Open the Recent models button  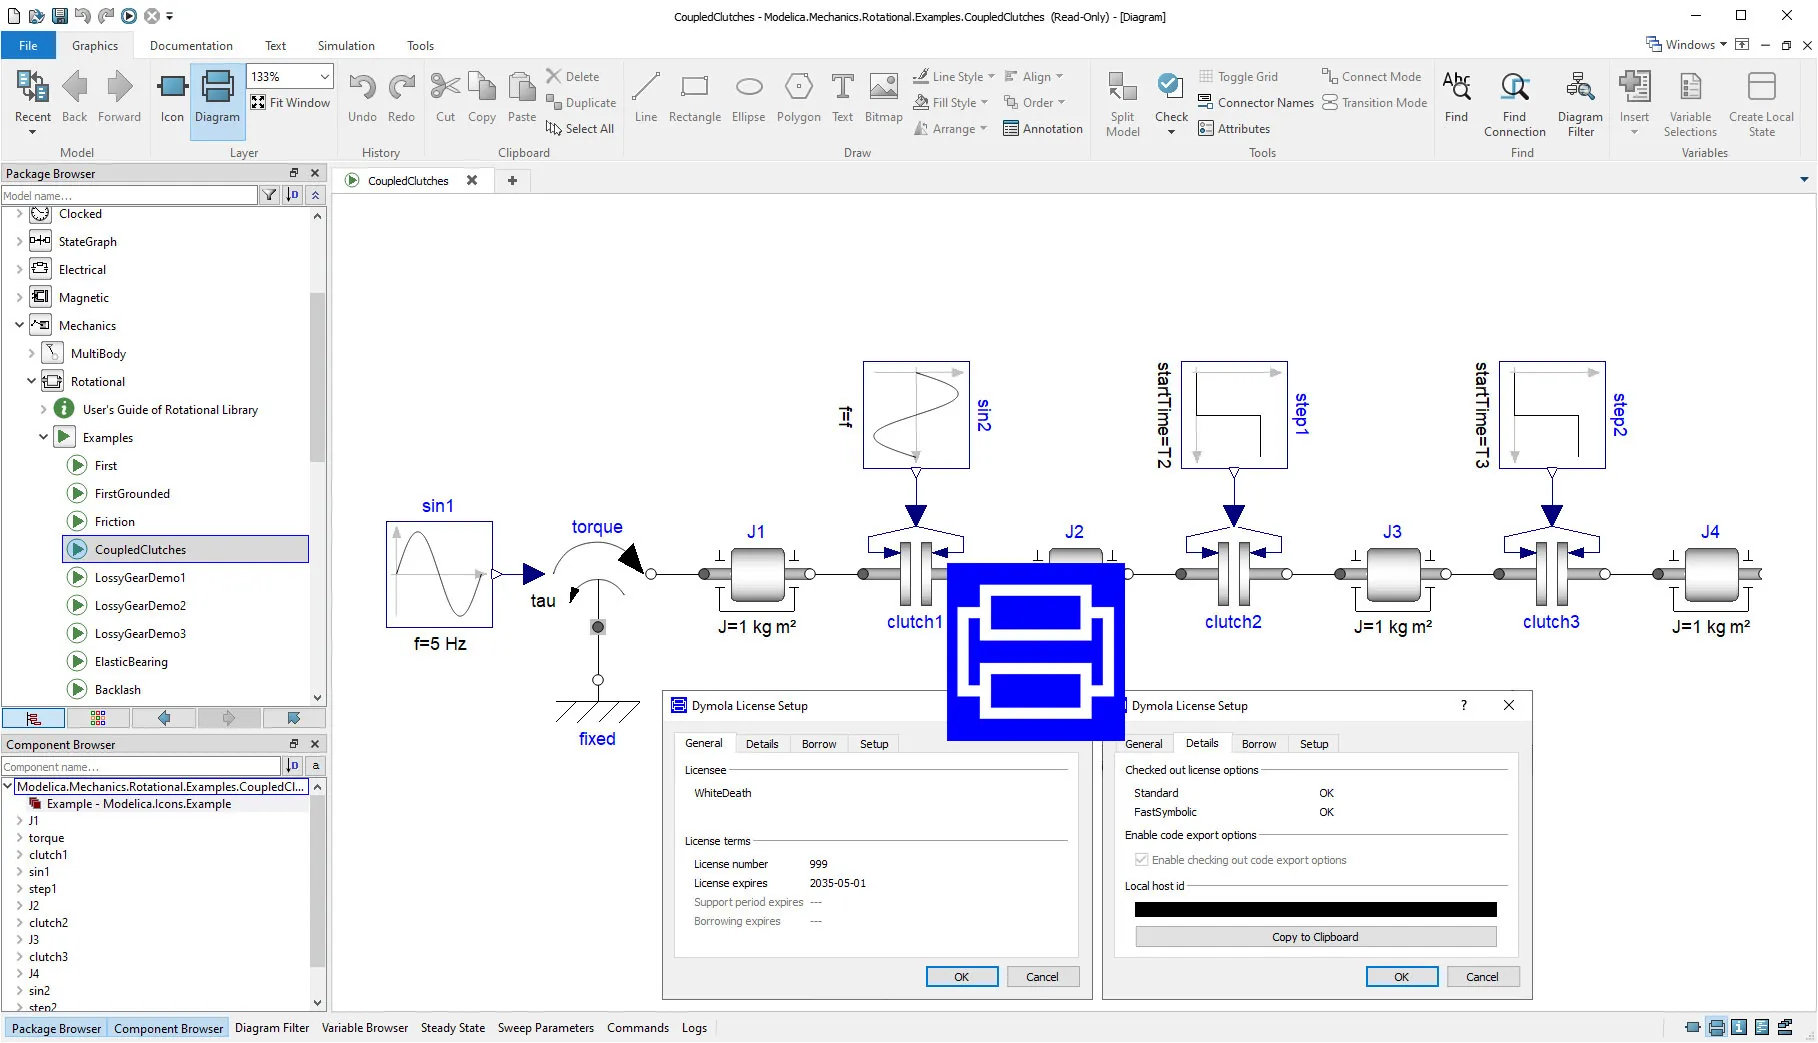click(32, 102)
